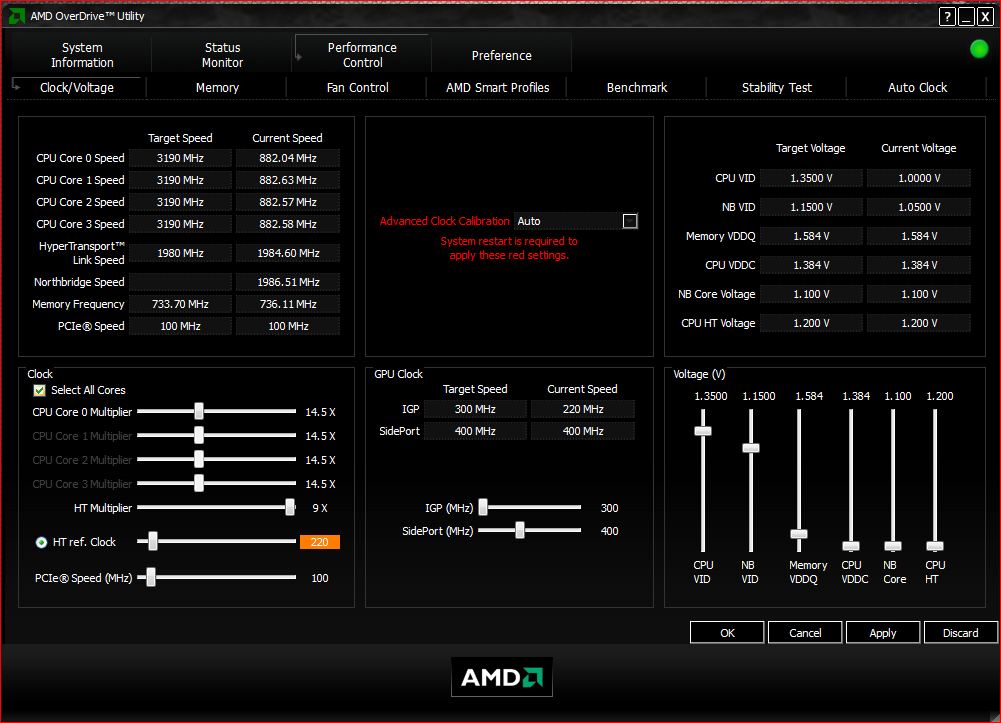This screenshot has width=1001, height=723.
Task: Open the Preference tab
Action: (x=501, y=56)
